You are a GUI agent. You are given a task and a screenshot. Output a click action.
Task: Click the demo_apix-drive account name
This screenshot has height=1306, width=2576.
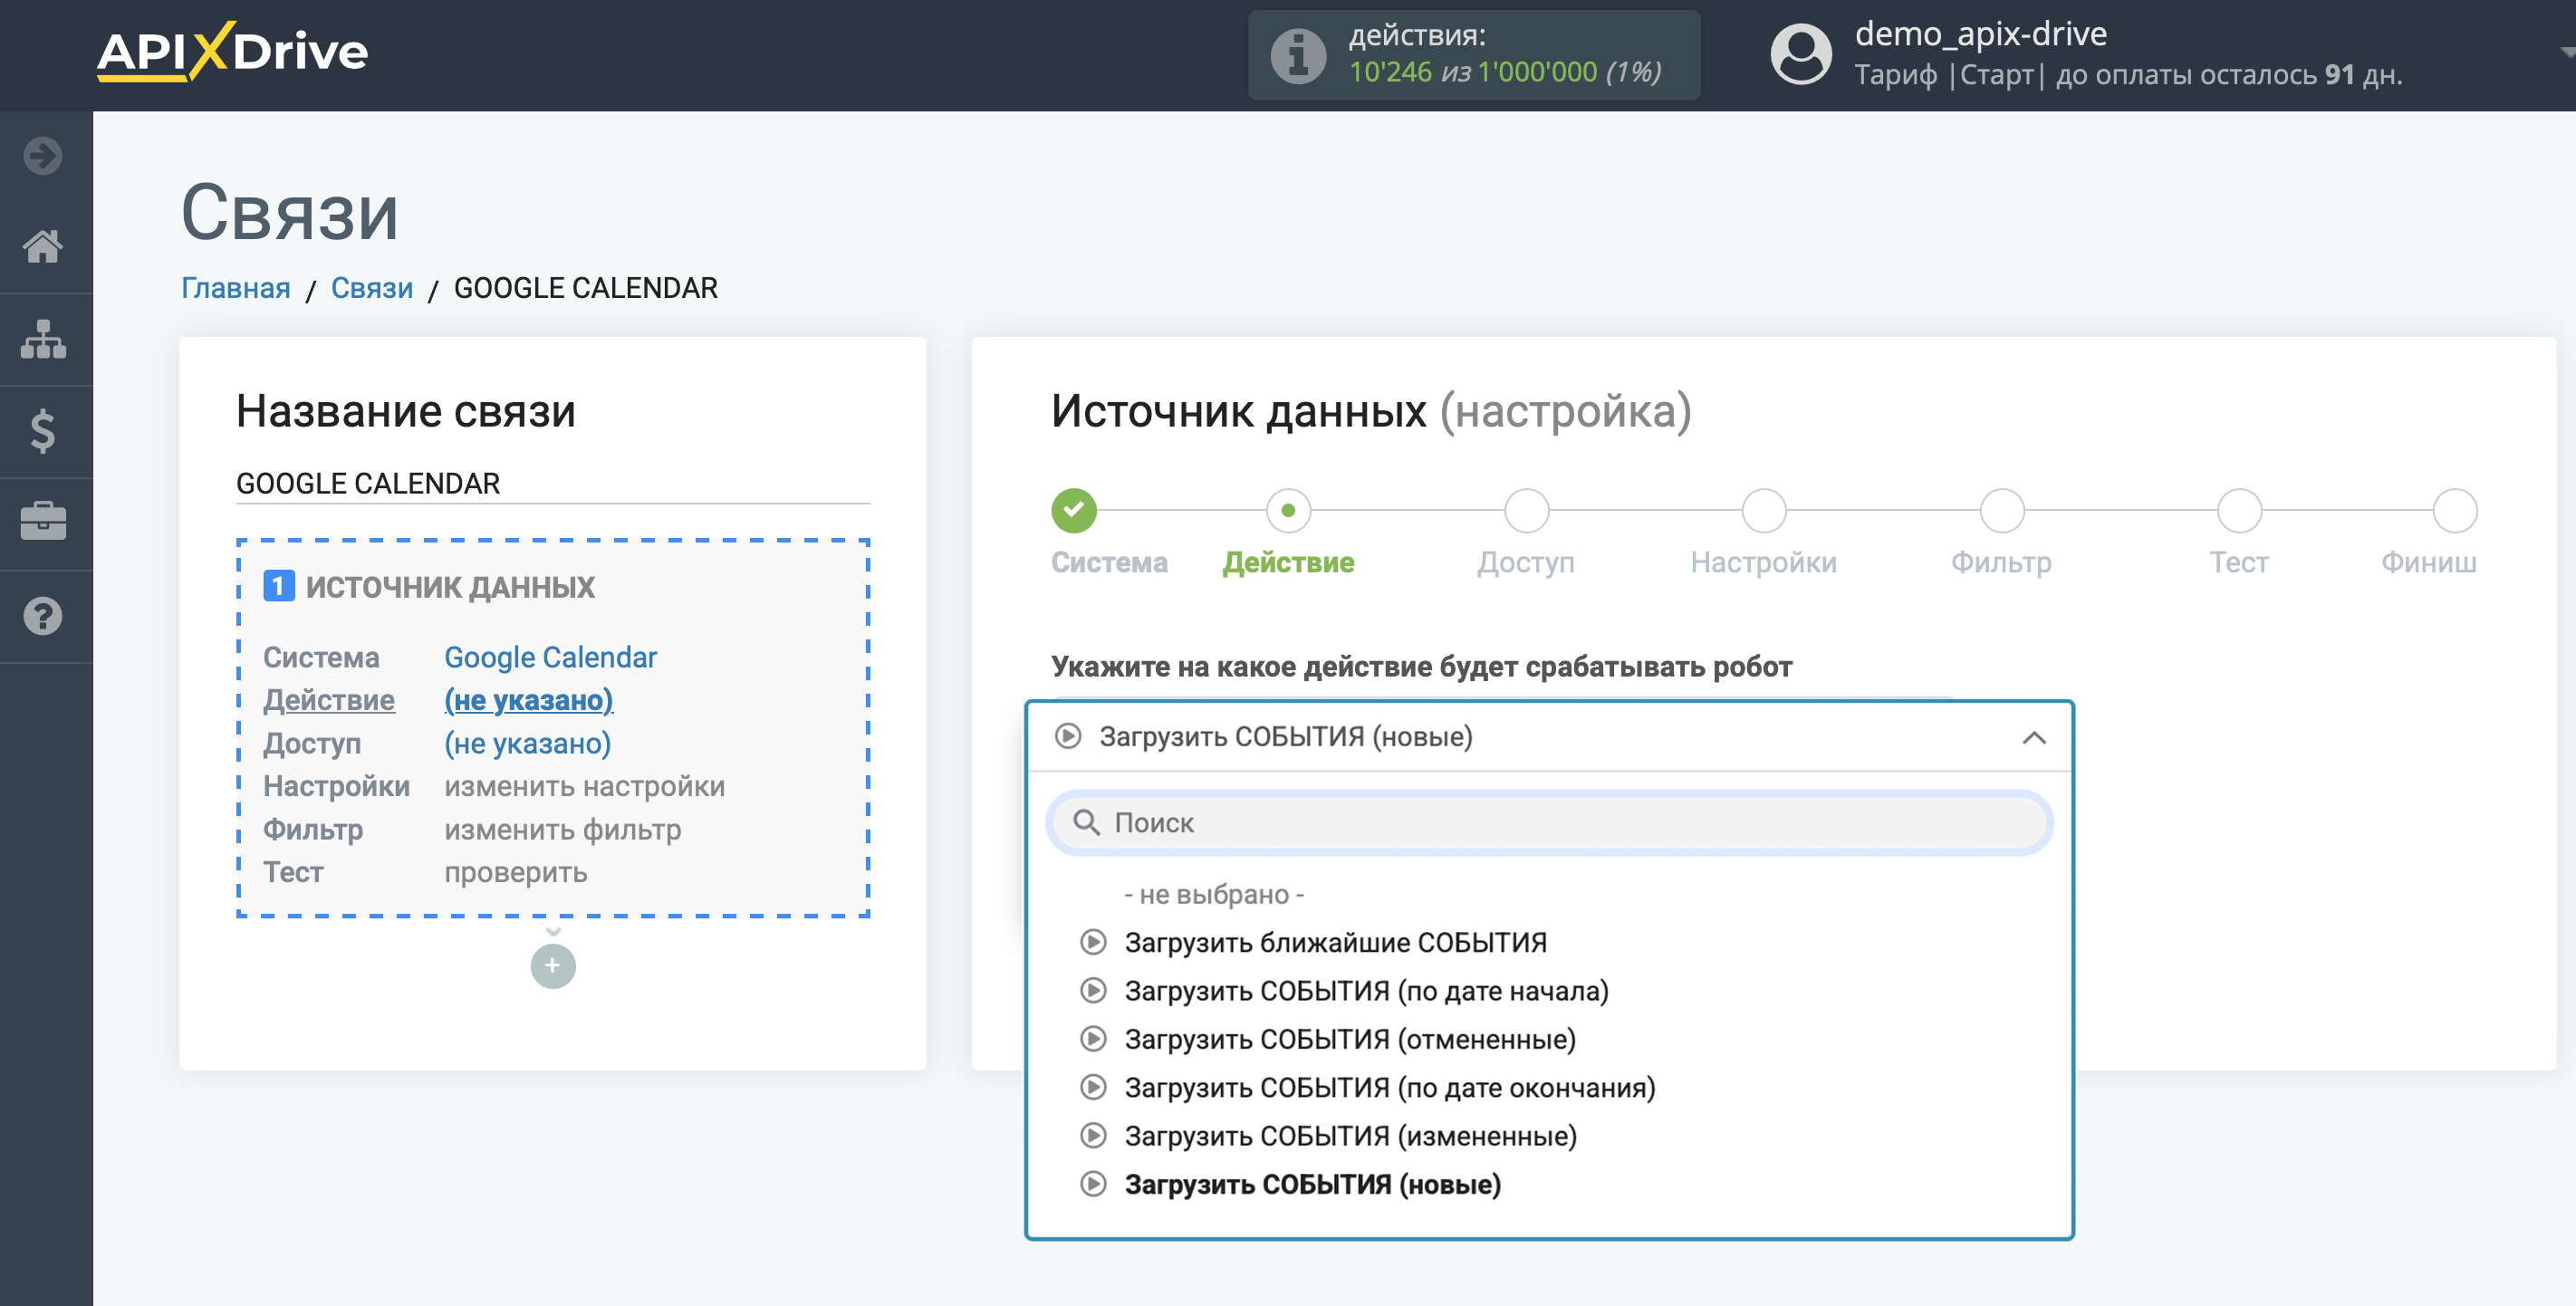point(1980,34)
